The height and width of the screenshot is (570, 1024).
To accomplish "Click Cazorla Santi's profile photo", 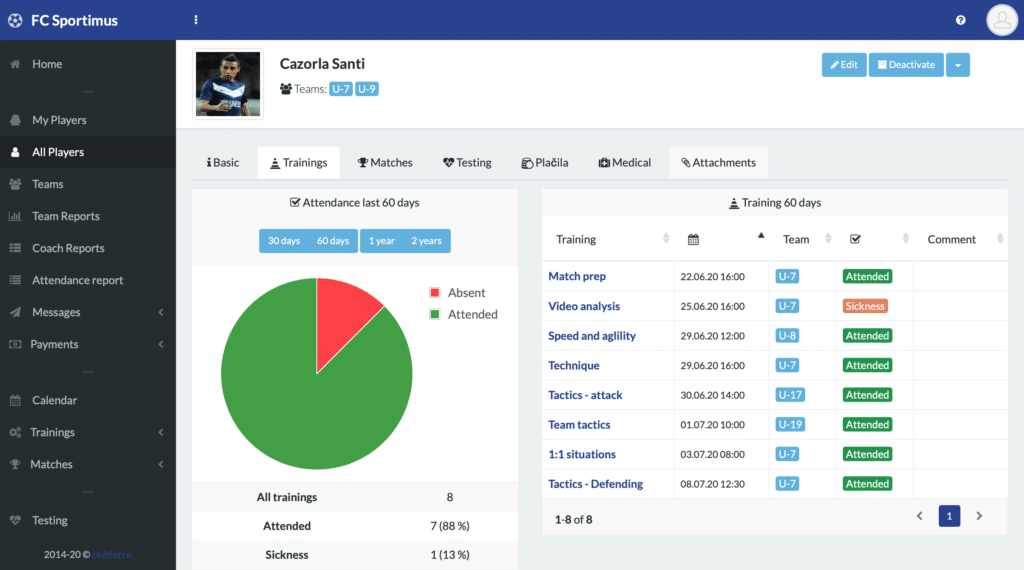I will pyautogui.click(x=228, y=84).
